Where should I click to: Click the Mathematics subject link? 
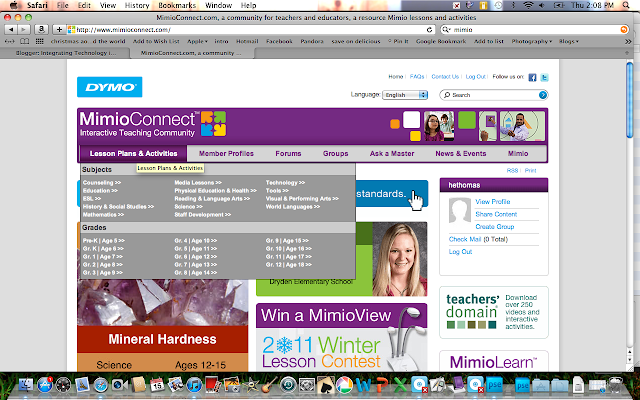click(103, 215)
